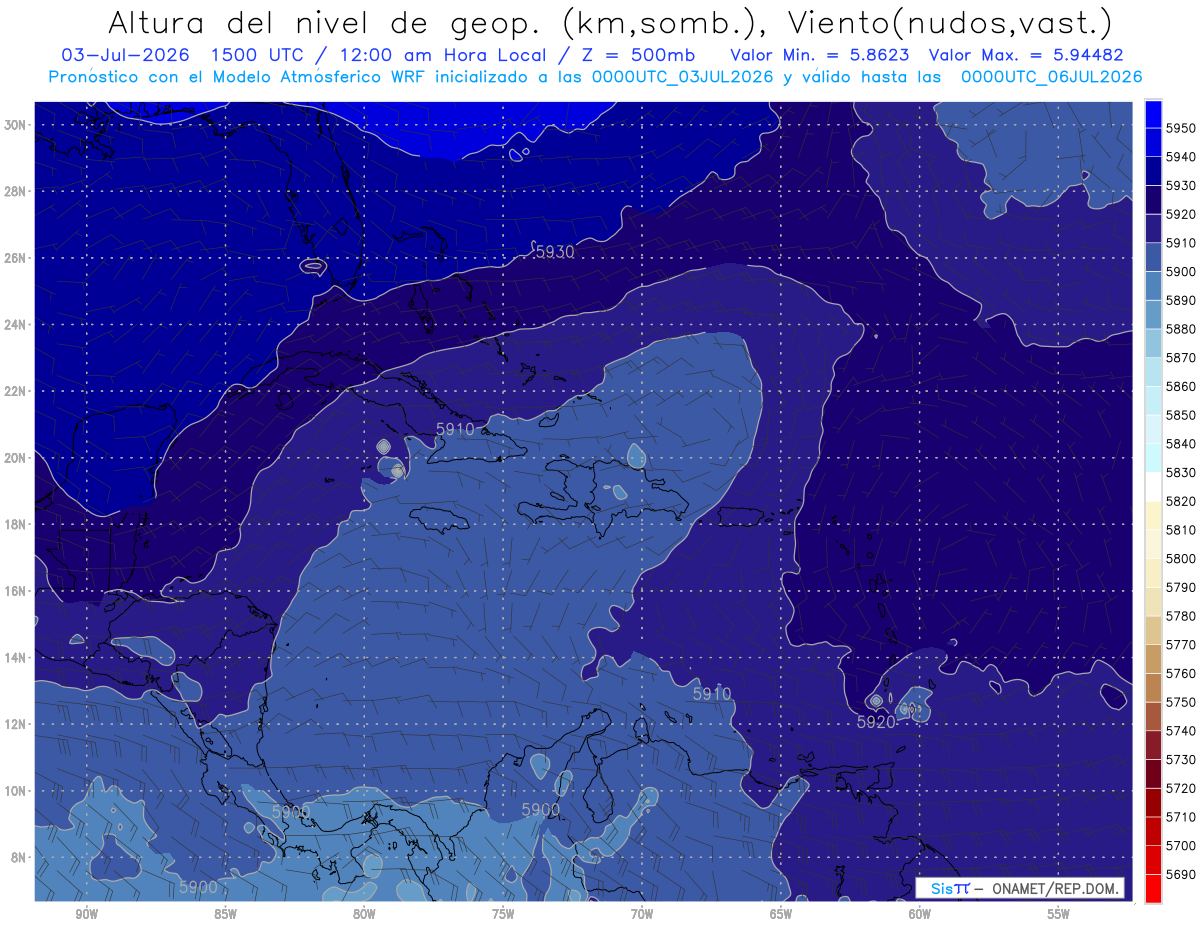1200x927 pixels.
Task: Click the 26N latitude axis label
Action: pyautogui.click(x=15, y=258)
